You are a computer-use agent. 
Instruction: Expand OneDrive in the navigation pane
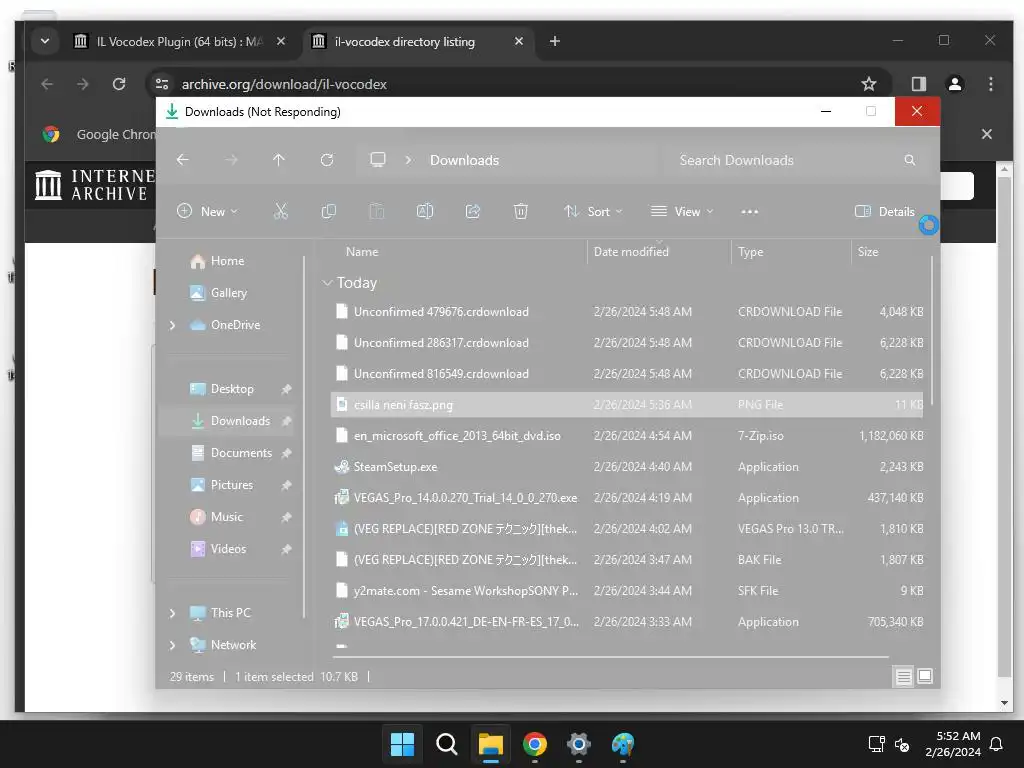172,325
